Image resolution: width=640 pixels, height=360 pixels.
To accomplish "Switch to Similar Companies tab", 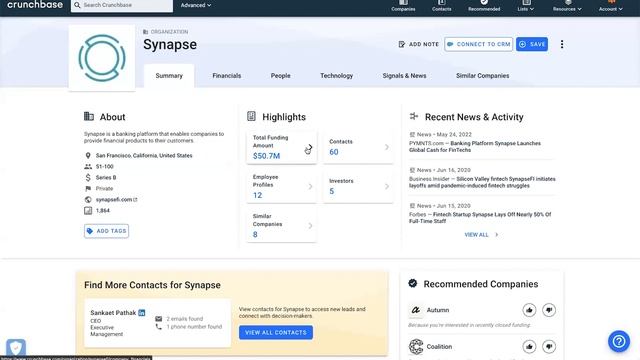I will tap(482, 76).
